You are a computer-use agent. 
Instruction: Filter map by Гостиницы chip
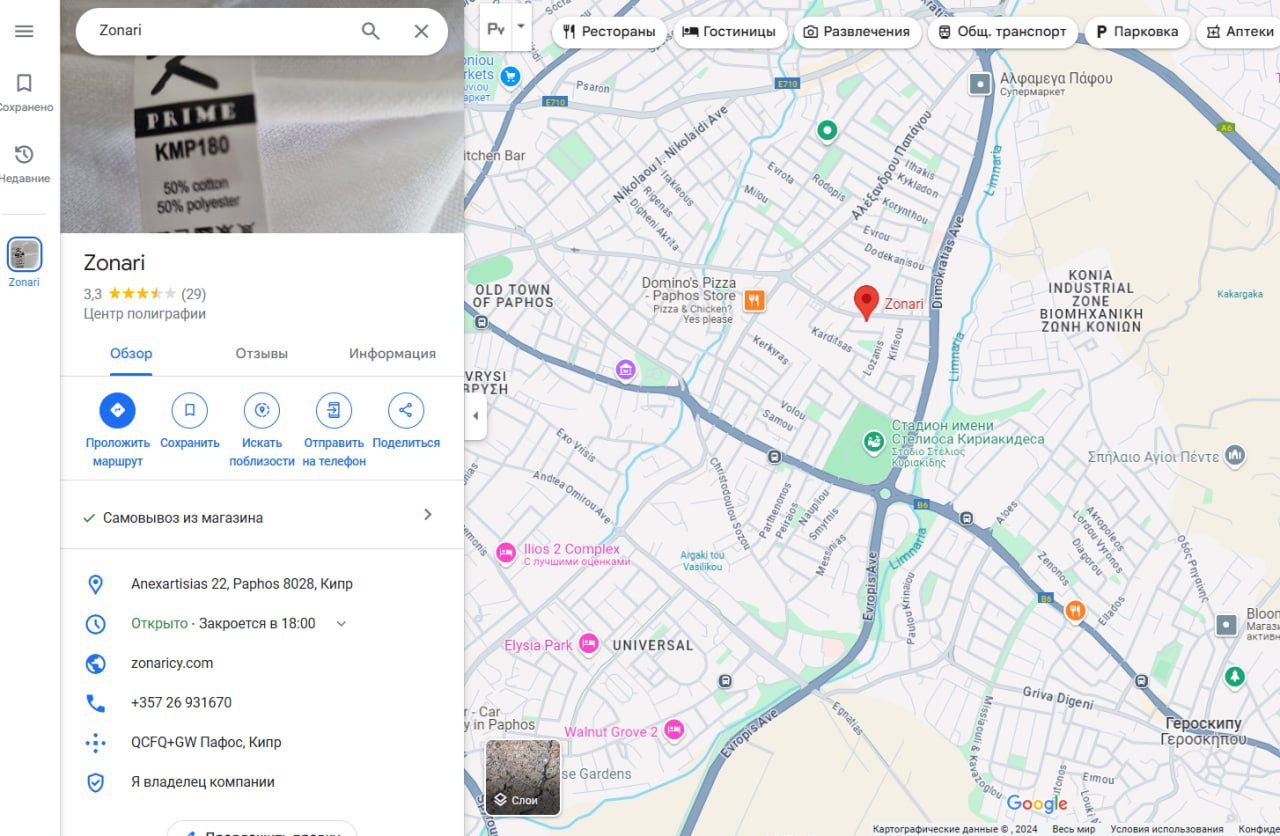point(729,32)
